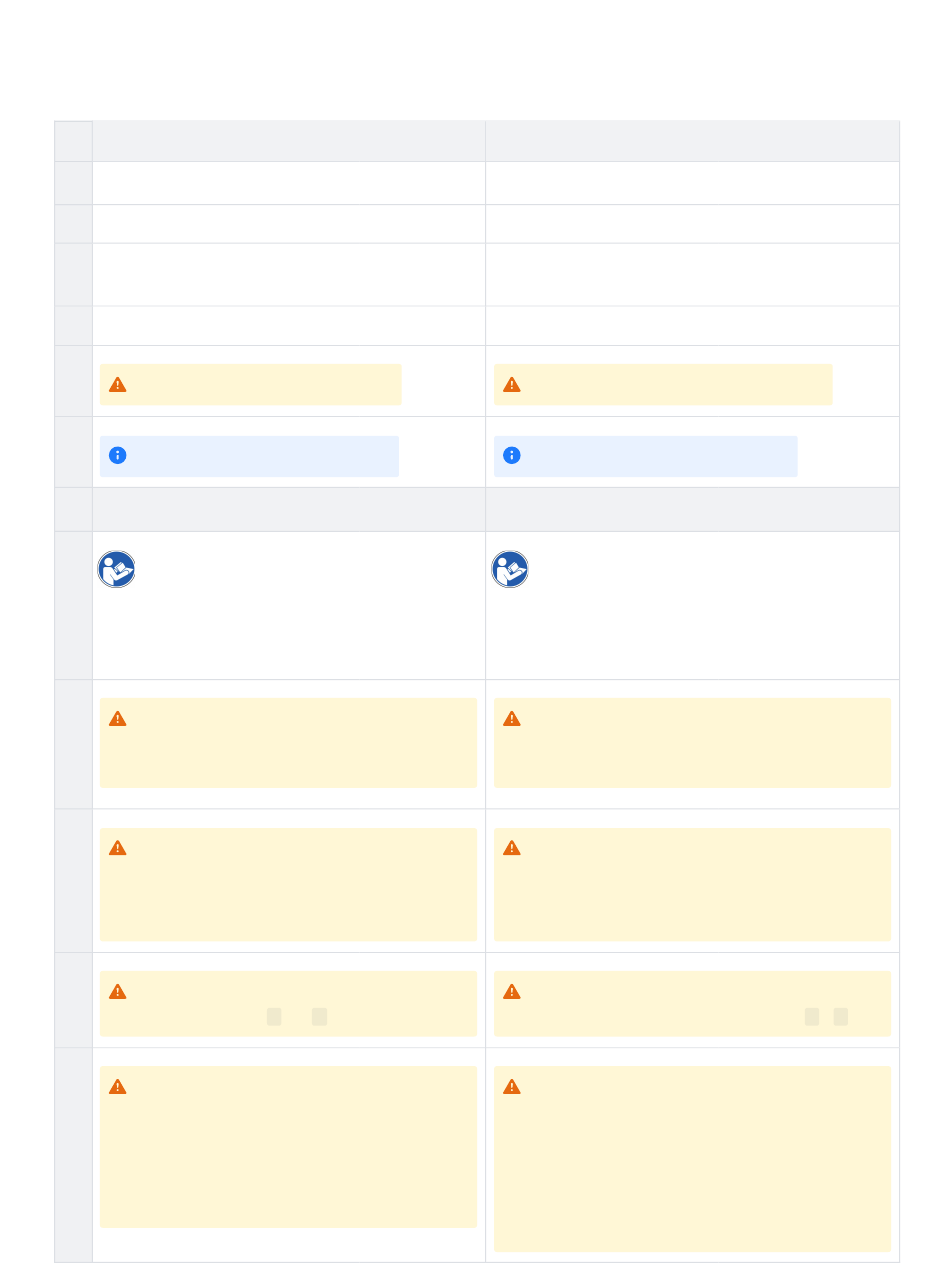The height and width of the screenshot is (1267, 950).
Task: Click the blue info banner body in left column
Action: (x=249, y=456)
